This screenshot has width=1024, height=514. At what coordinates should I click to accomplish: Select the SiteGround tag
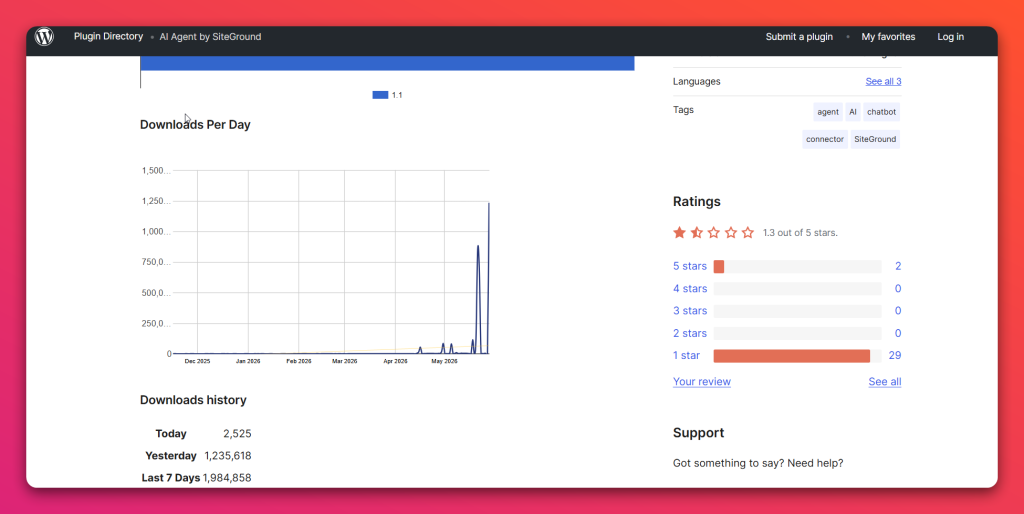pos(875,139)
